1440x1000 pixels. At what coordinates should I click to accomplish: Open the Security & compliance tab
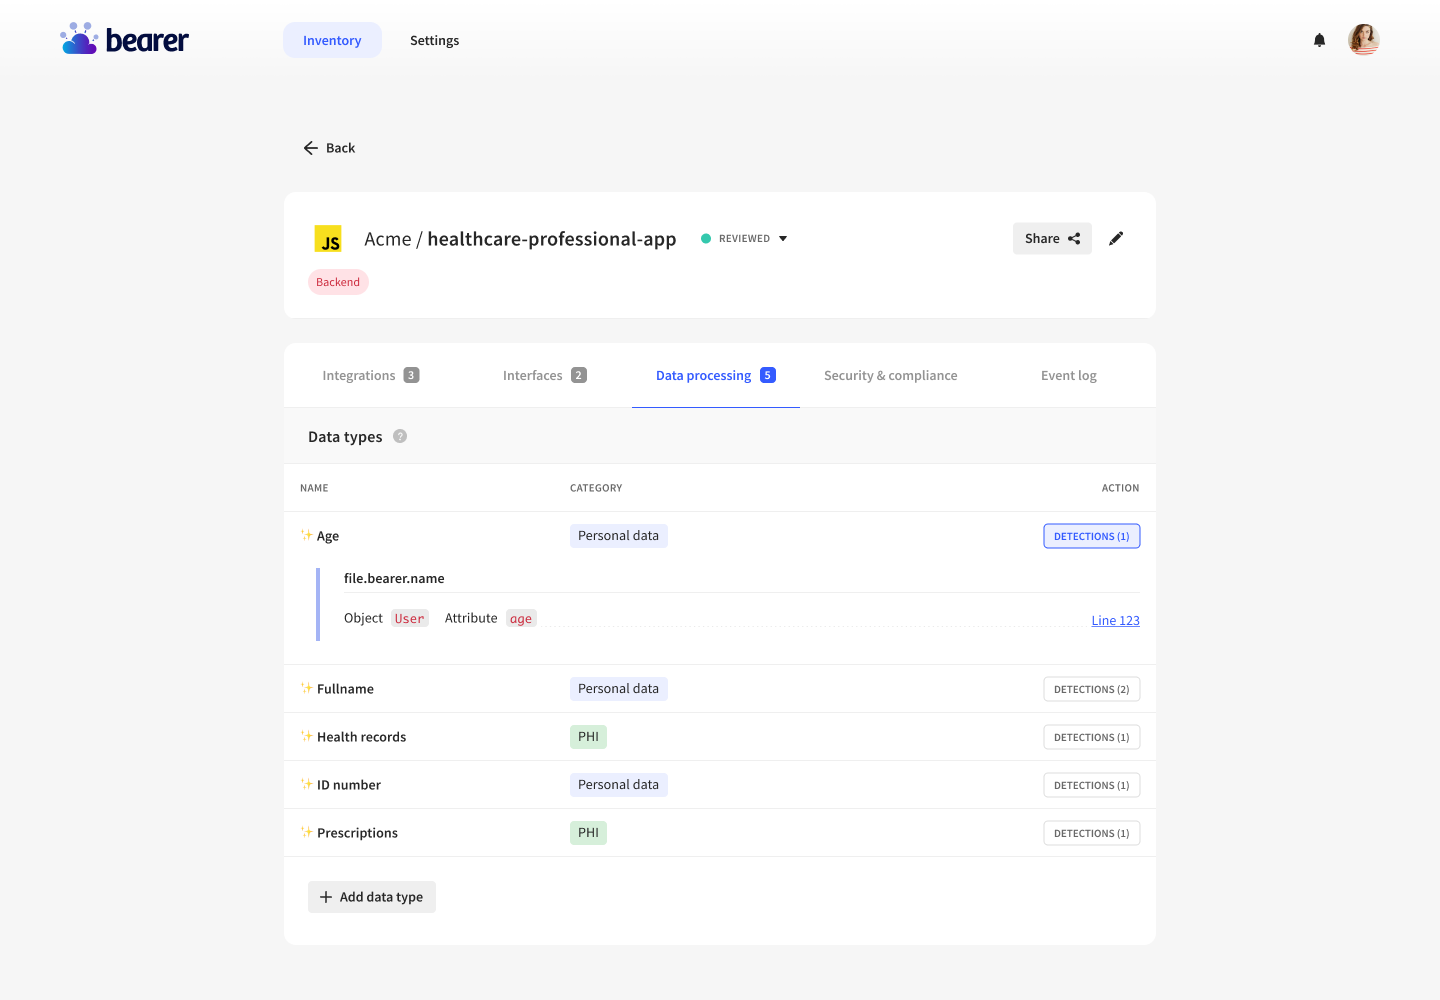click(x=890, y=376)
